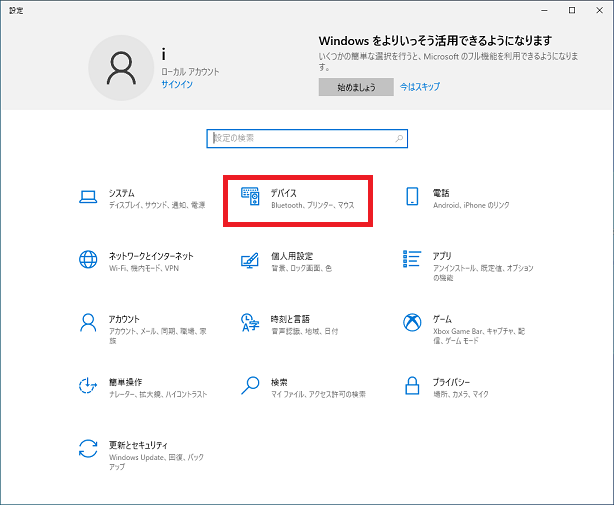Open the 検索 magnifier category icon
The height and width of the screenshot is (505, 614).
click(250, 386)
